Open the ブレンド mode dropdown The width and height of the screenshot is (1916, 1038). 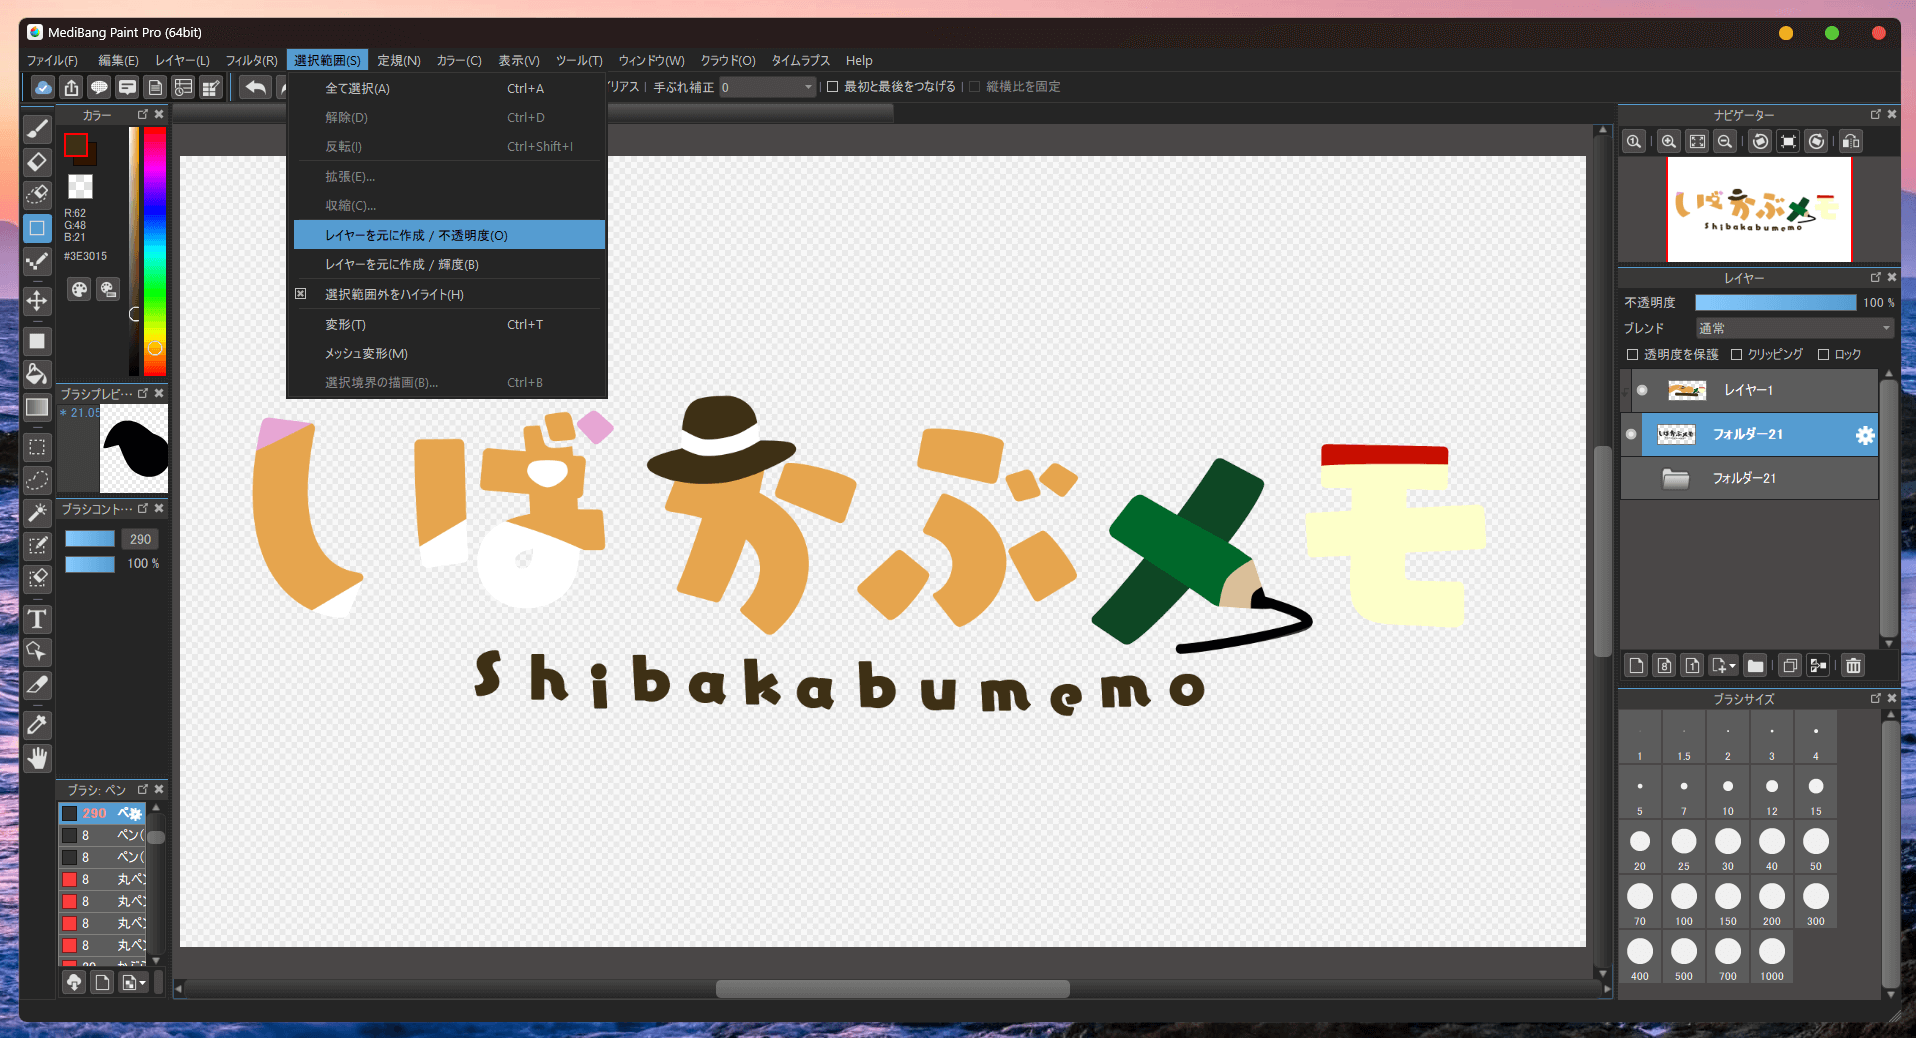click(x=1794, y=328)
